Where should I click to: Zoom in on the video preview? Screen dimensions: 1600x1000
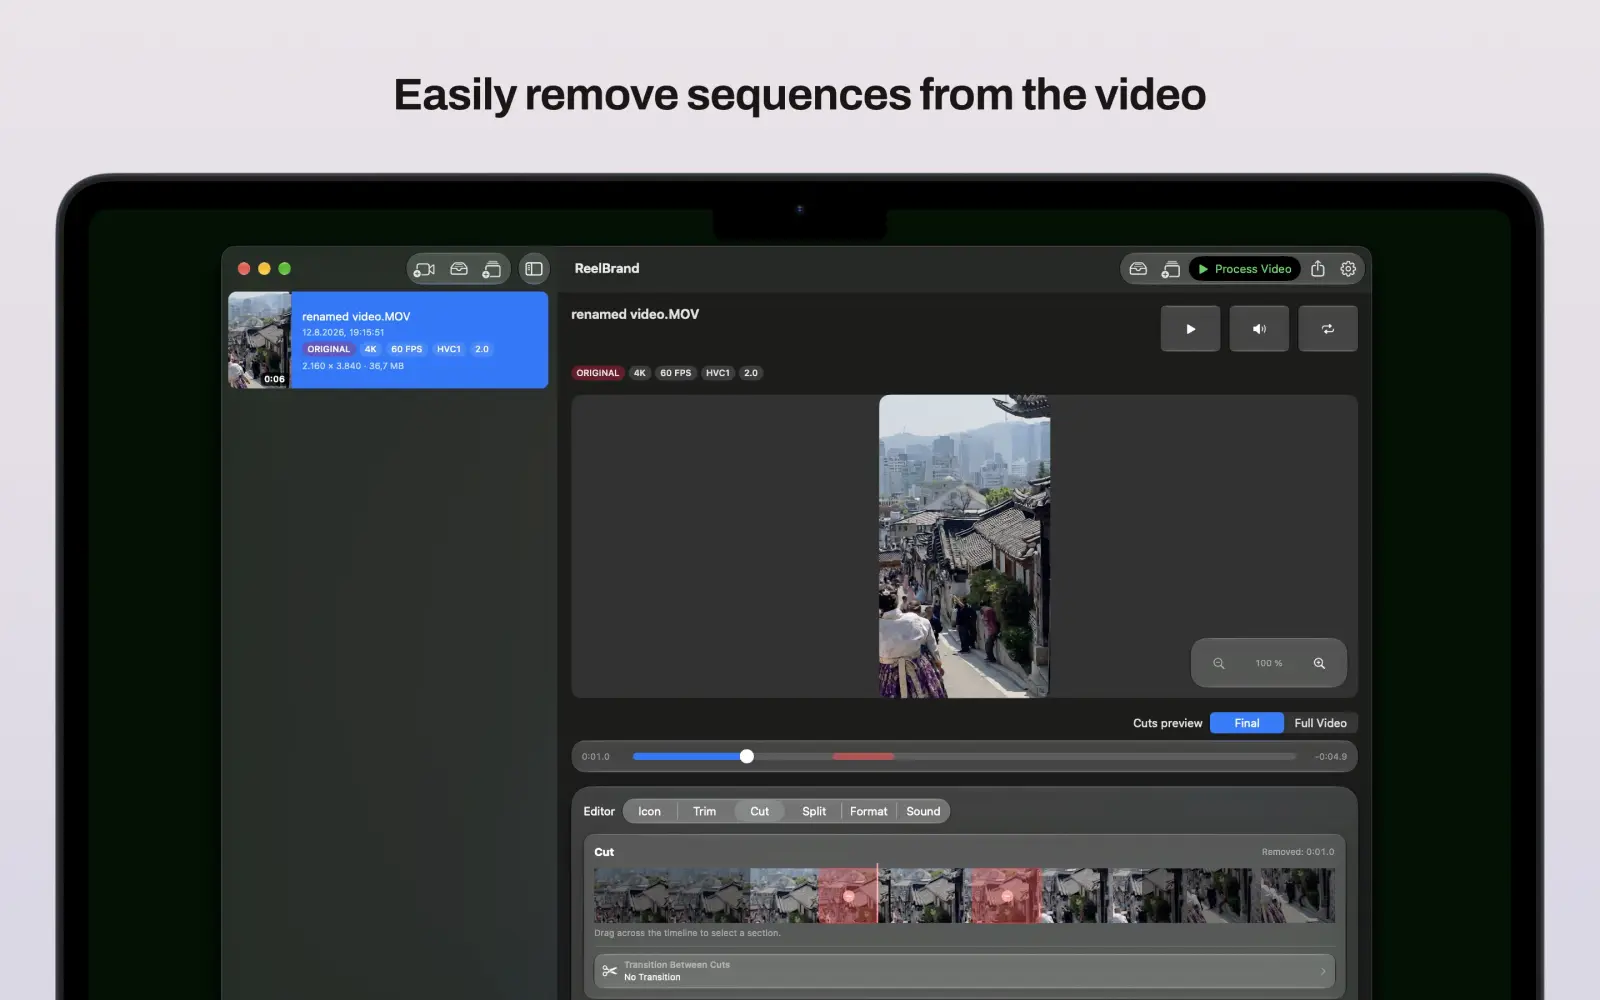pos(1319,663)
